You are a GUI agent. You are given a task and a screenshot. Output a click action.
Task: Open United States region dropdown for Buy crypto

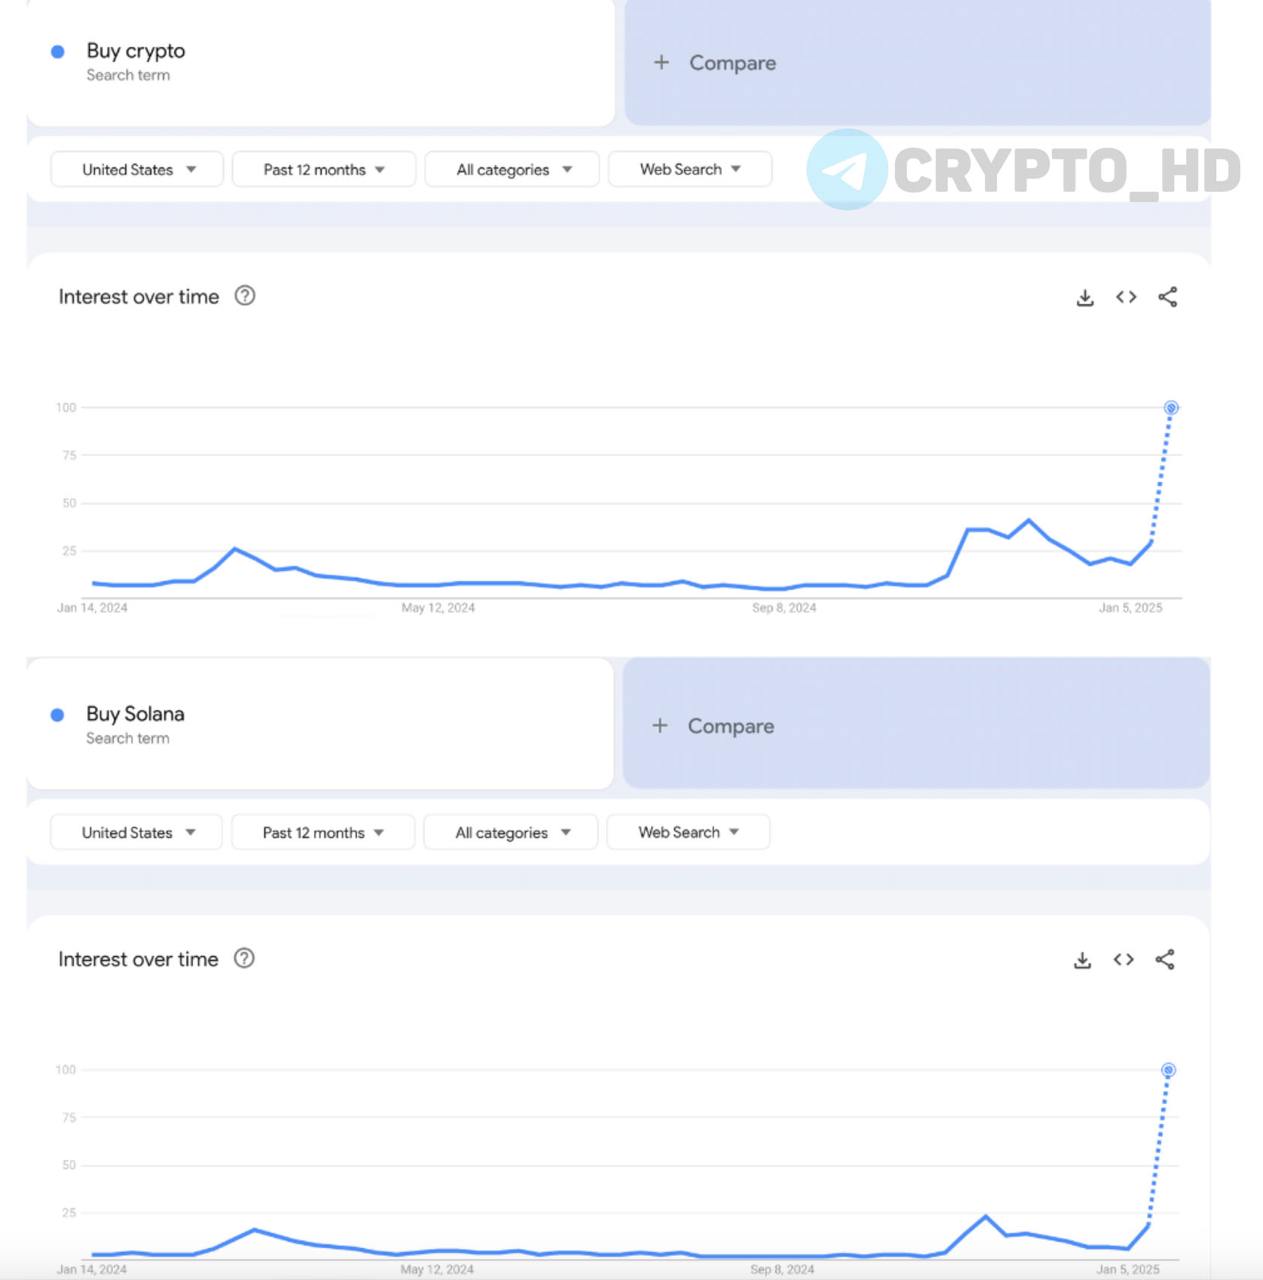point(137,169)
